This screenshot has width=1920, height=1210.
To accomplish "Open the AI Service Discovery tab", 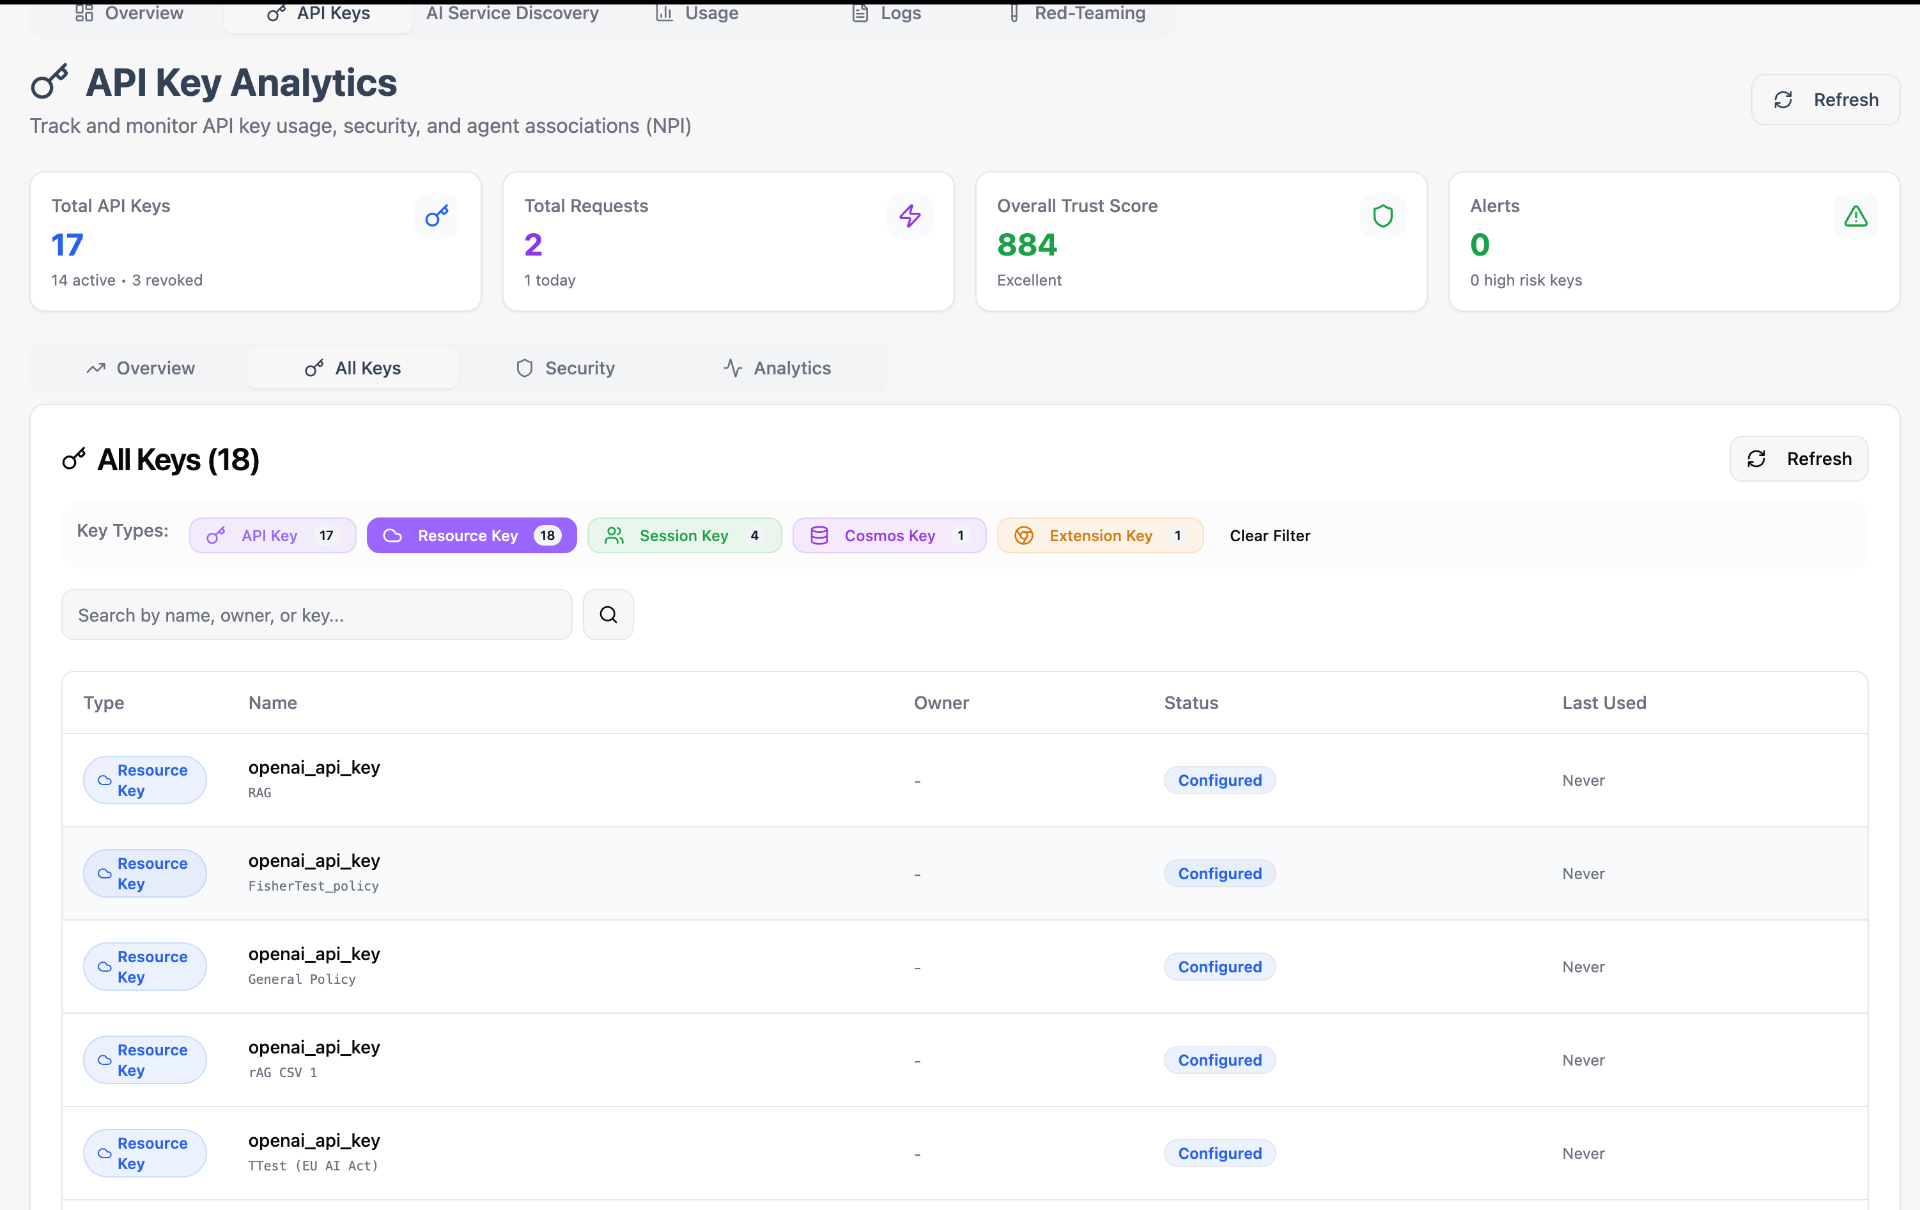I will [x=512, y=14].
